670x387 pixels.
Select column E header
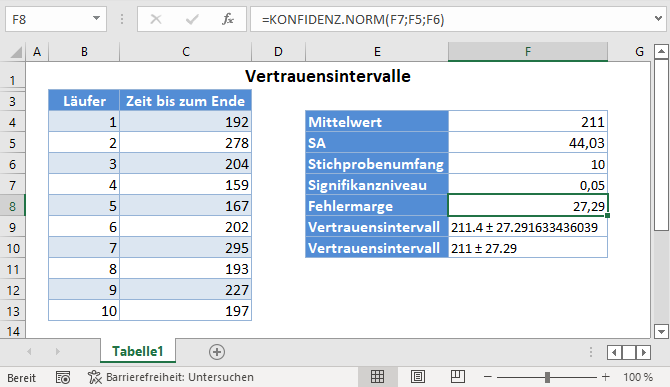pyautogui.click(x=377, y=52)
